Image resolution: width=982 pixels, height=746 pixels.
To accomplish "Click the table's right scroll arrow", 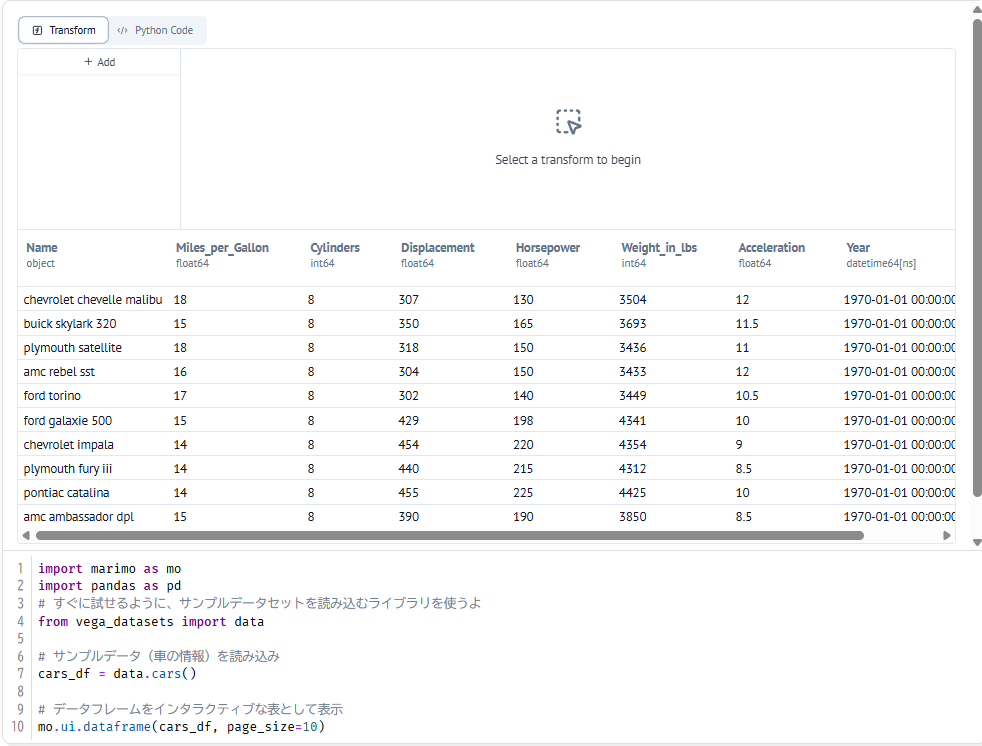I will (x=946, y=536).
